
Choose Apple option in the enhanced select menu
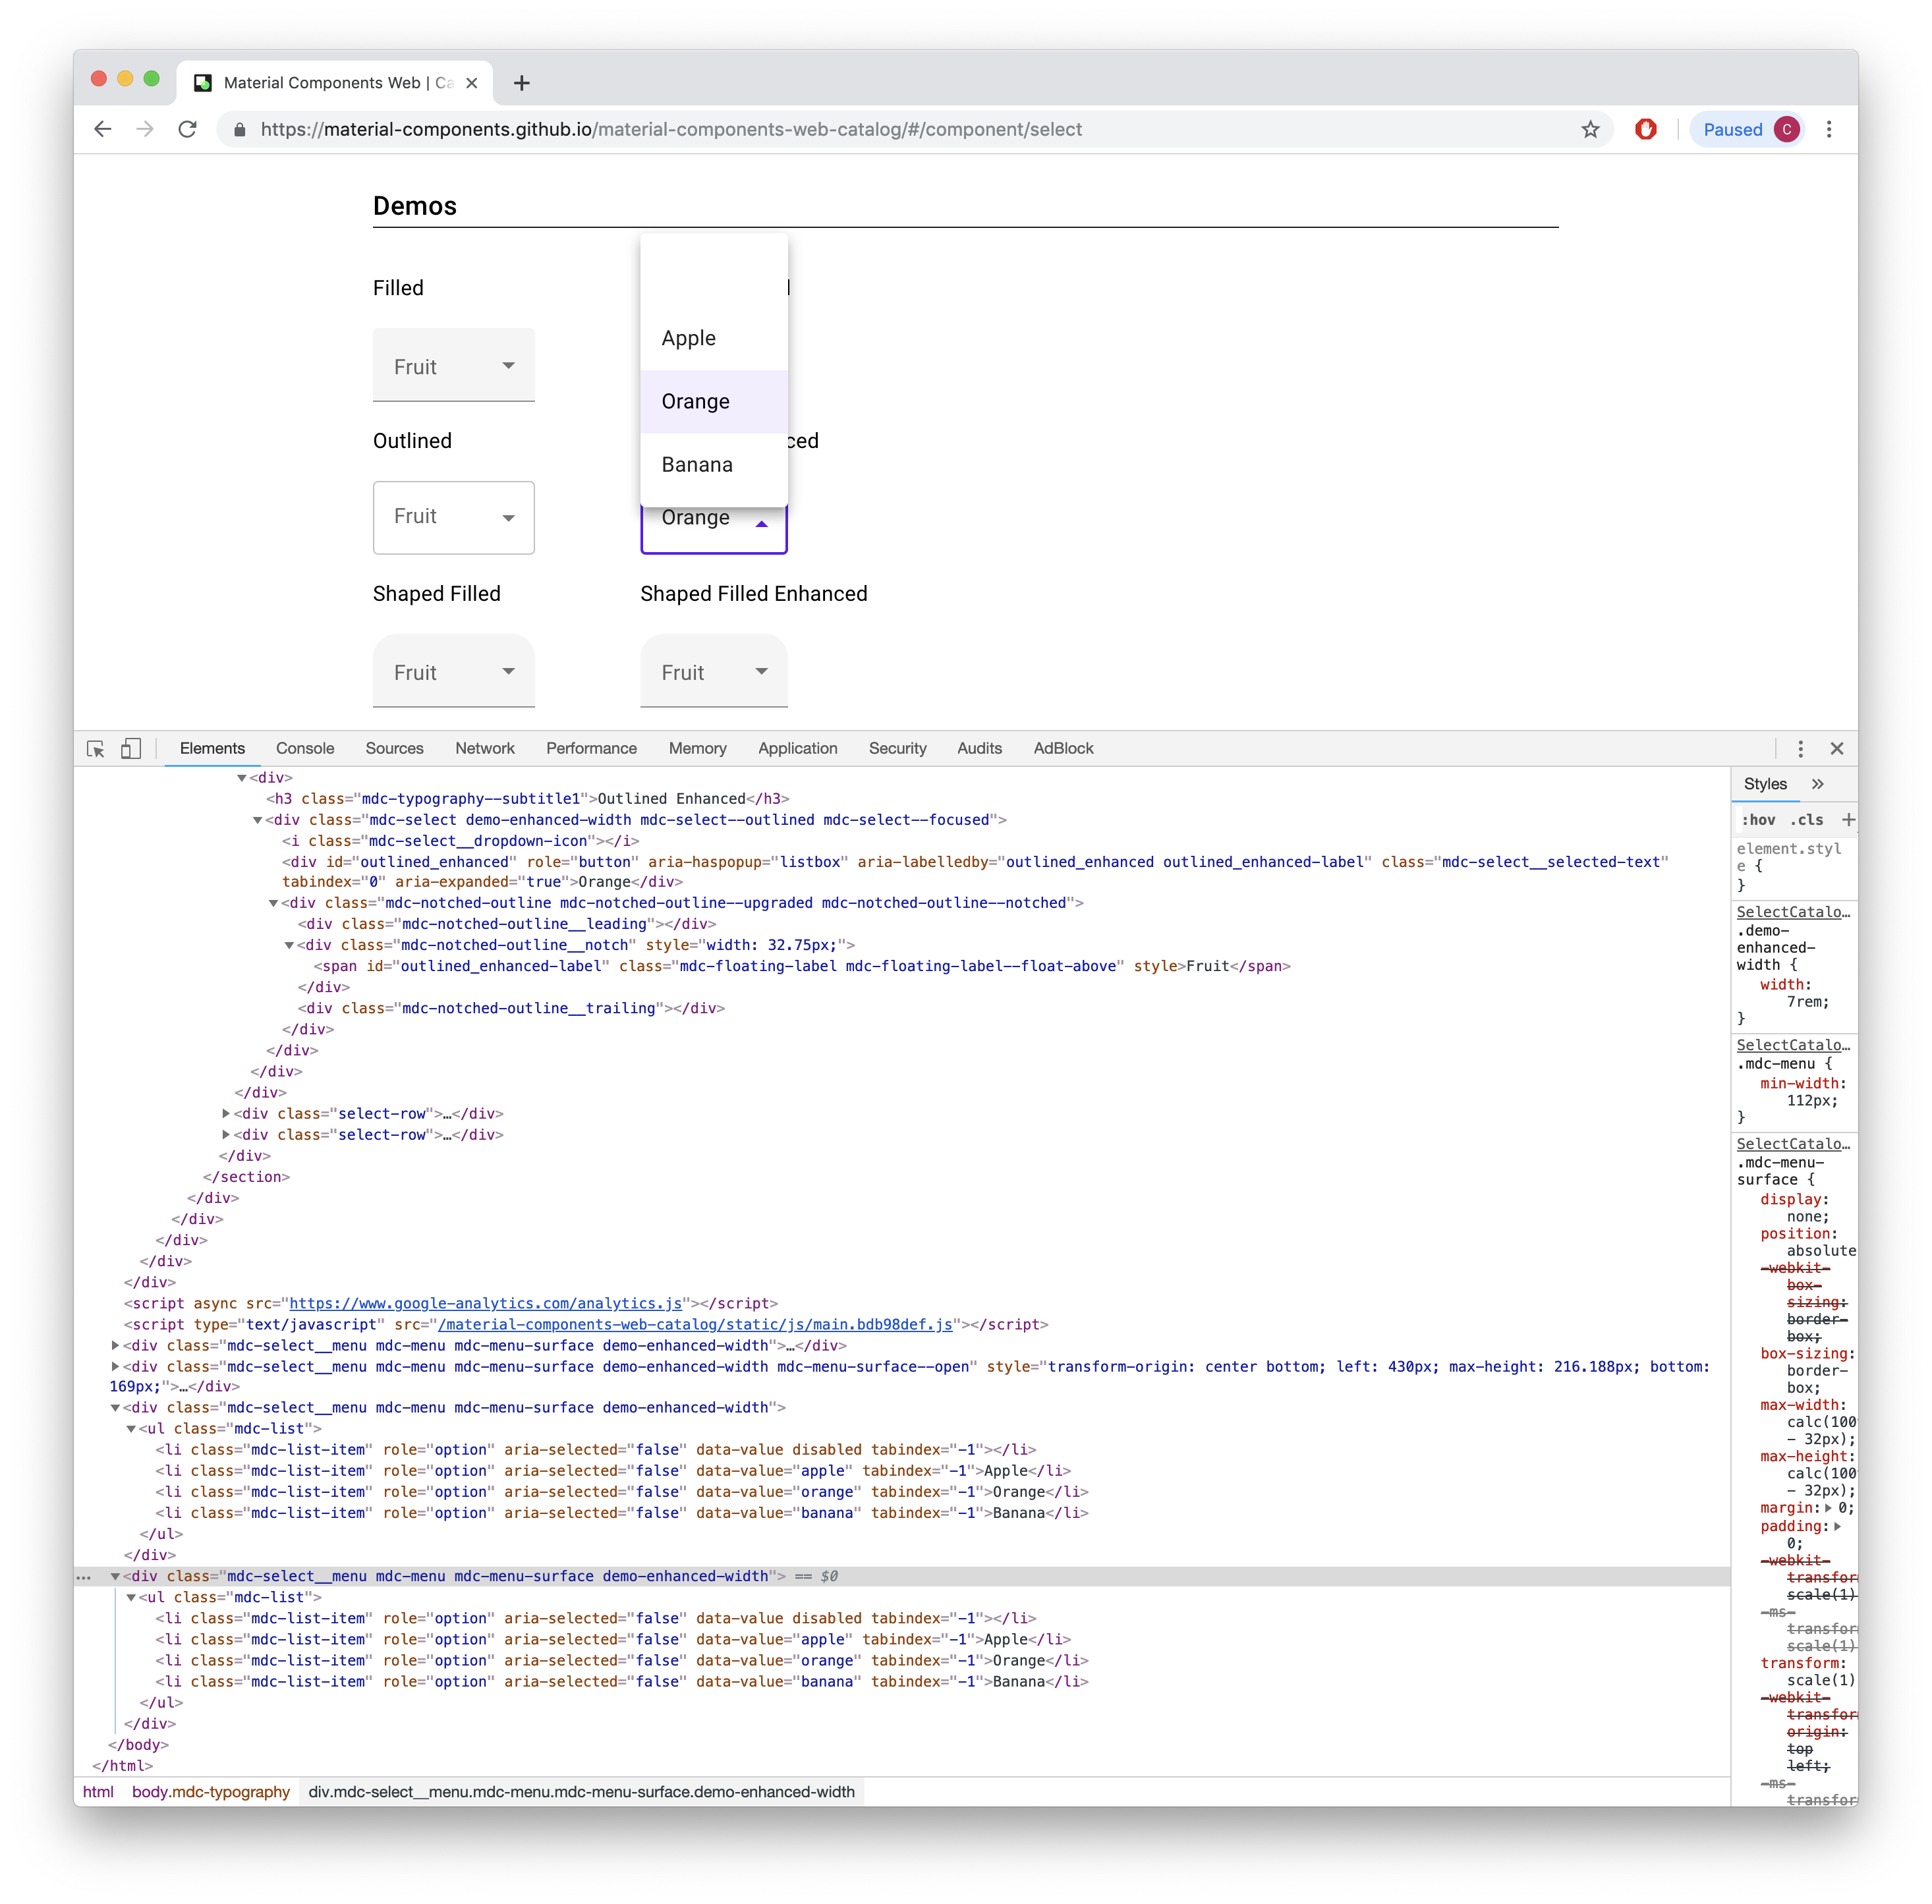click(688, 338)
